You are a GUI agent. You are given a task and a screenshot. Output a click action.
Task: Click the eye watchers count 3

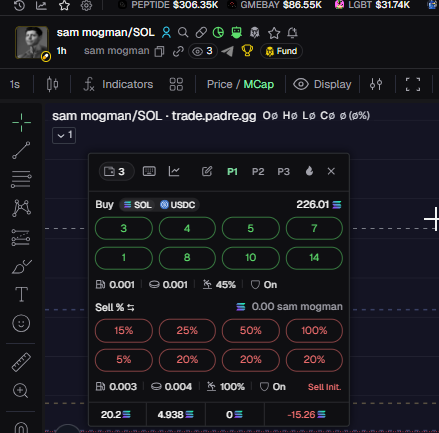[x=203, y=51]
